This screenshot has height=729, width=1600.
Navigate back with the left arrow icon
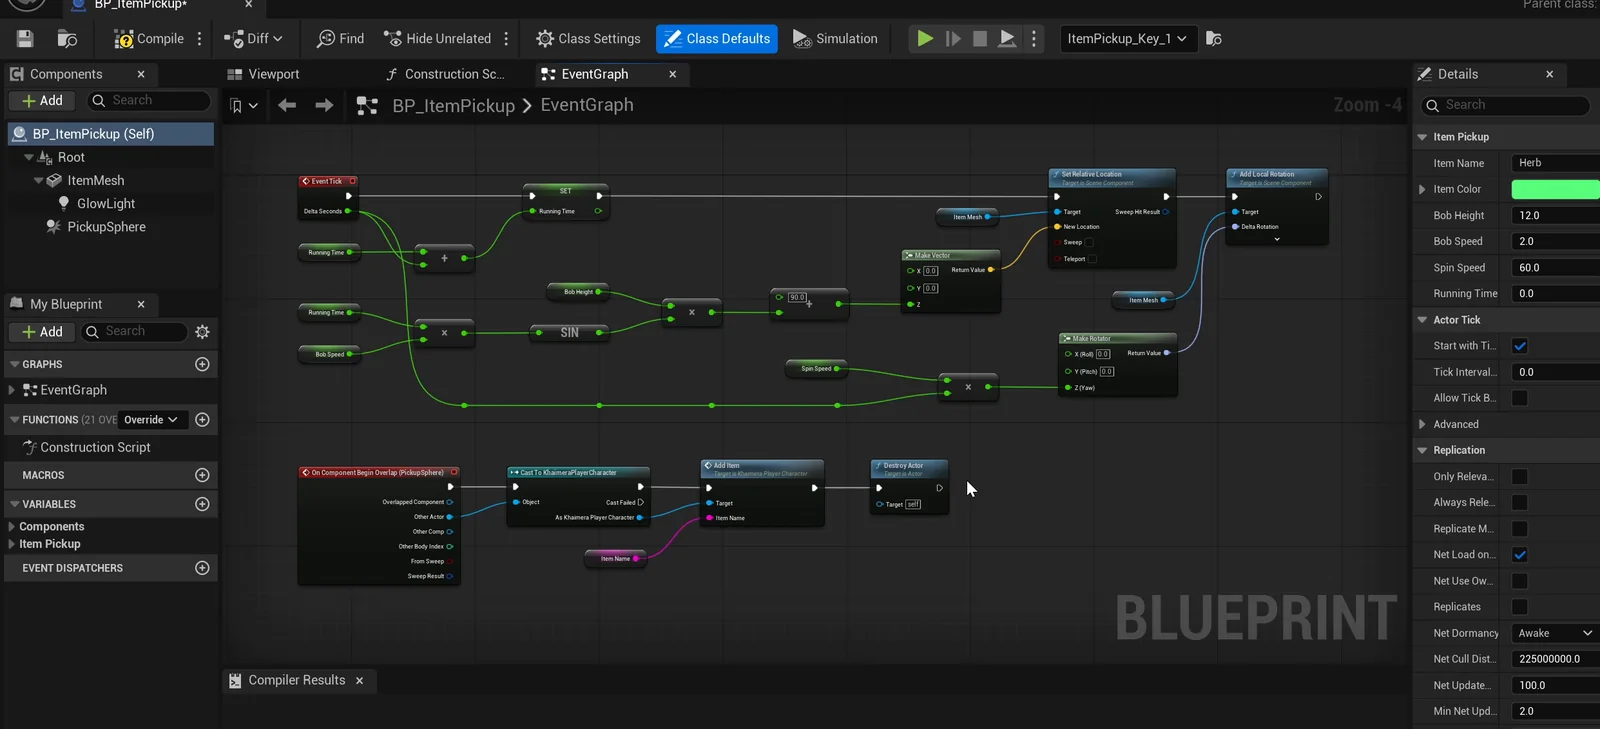[287, 105]
